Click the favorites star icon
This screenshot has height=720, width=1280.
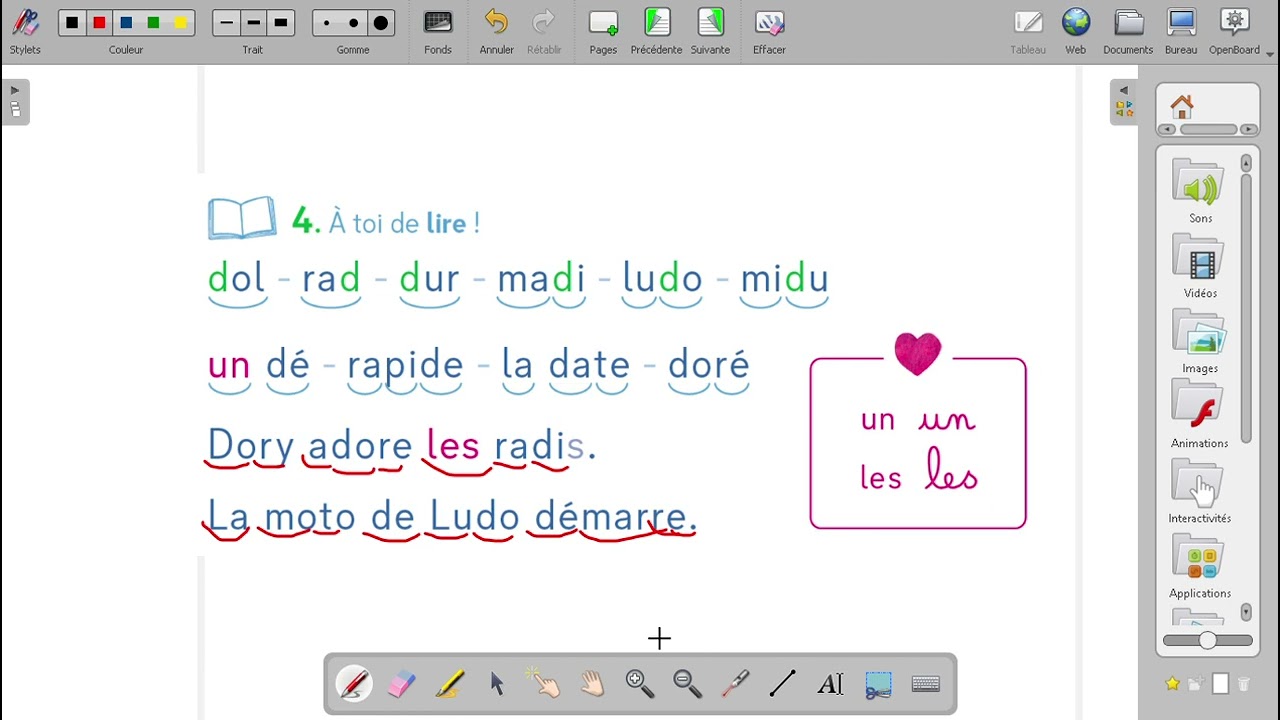1172,684
